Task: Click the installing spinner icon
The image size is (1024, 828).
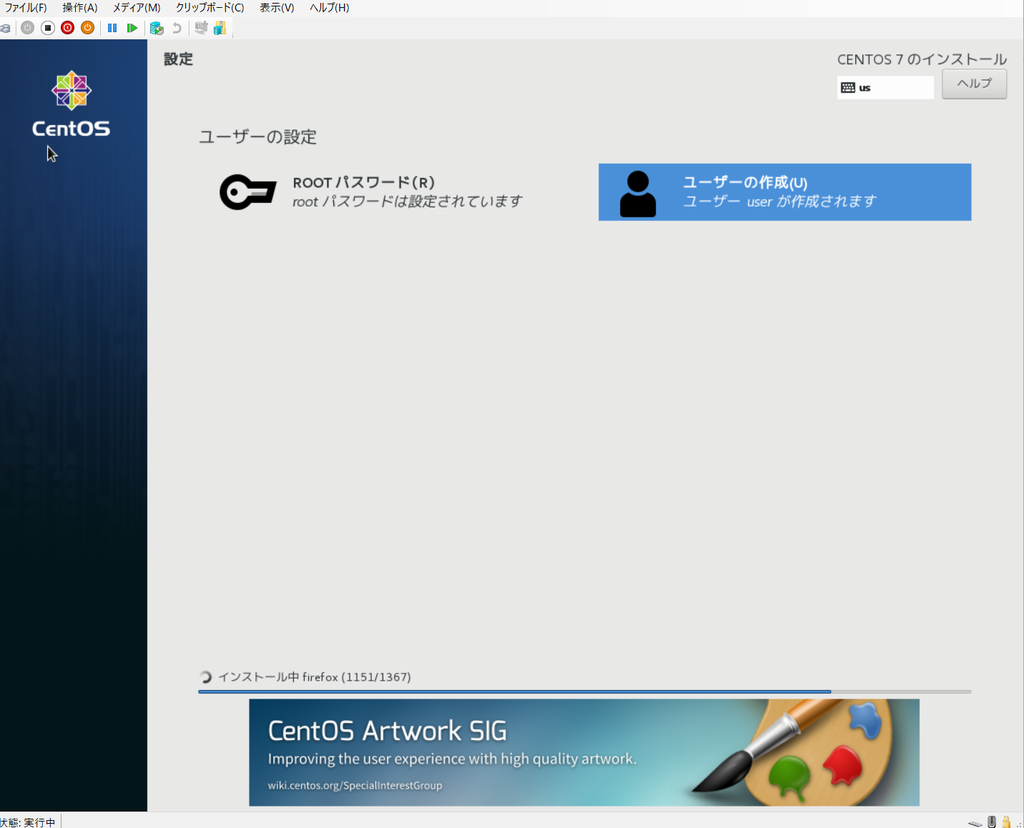Action: [x=206, y=677]
